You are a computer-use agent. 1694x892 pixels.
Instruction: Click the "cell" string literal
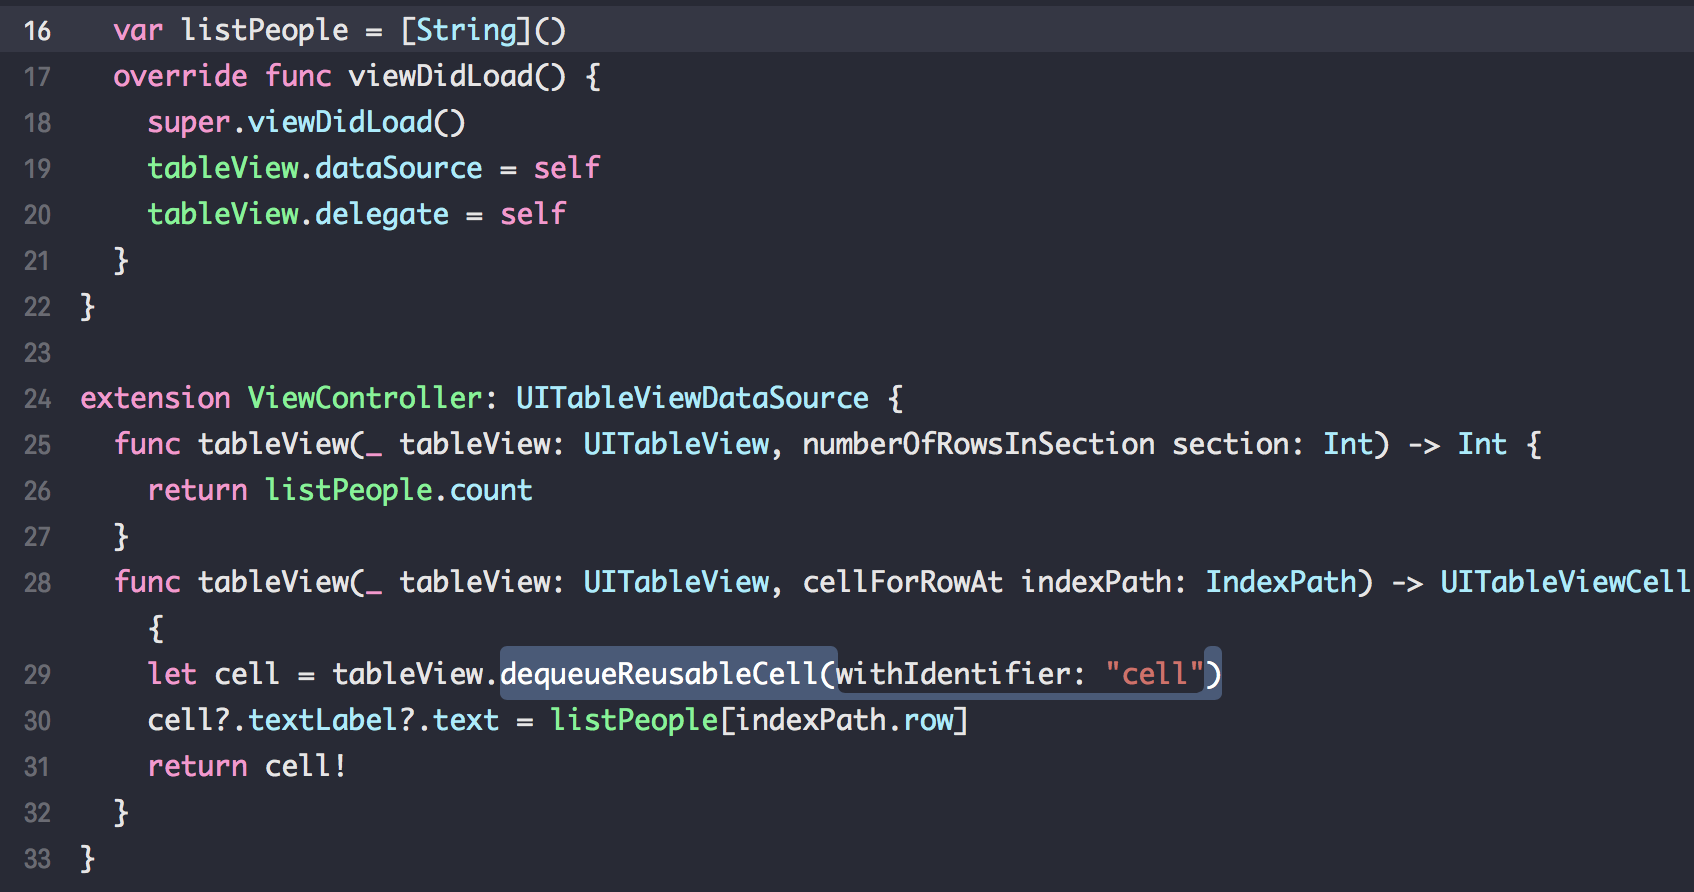tap(1154, 674)
